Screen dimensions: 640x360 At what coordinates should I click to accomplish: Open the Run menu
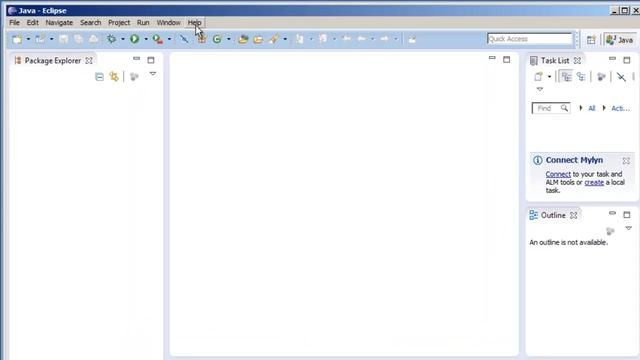tap(143, 22)
